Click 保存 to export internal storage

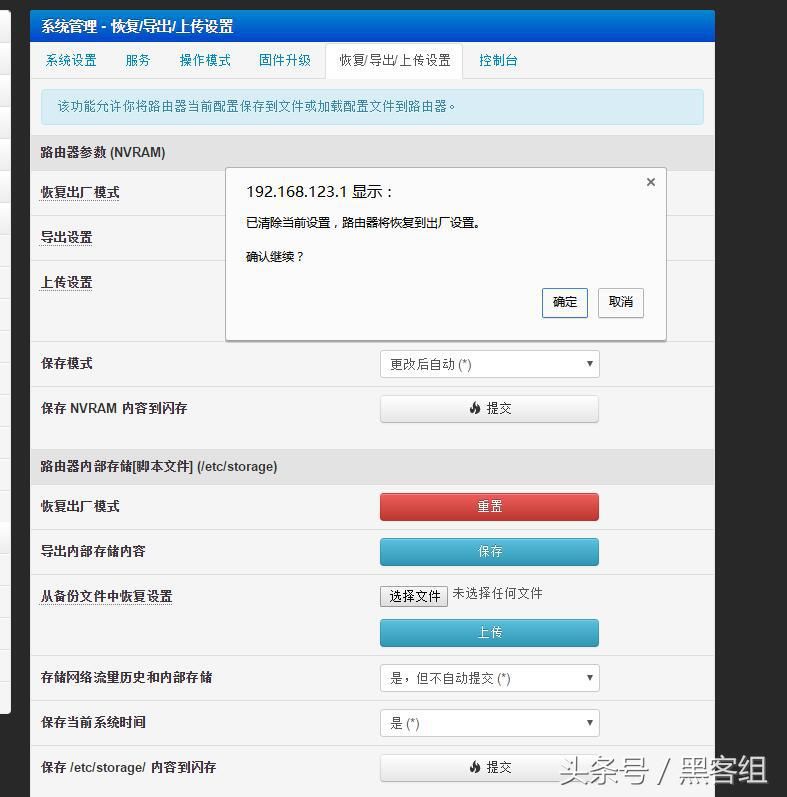pos(490,551)
